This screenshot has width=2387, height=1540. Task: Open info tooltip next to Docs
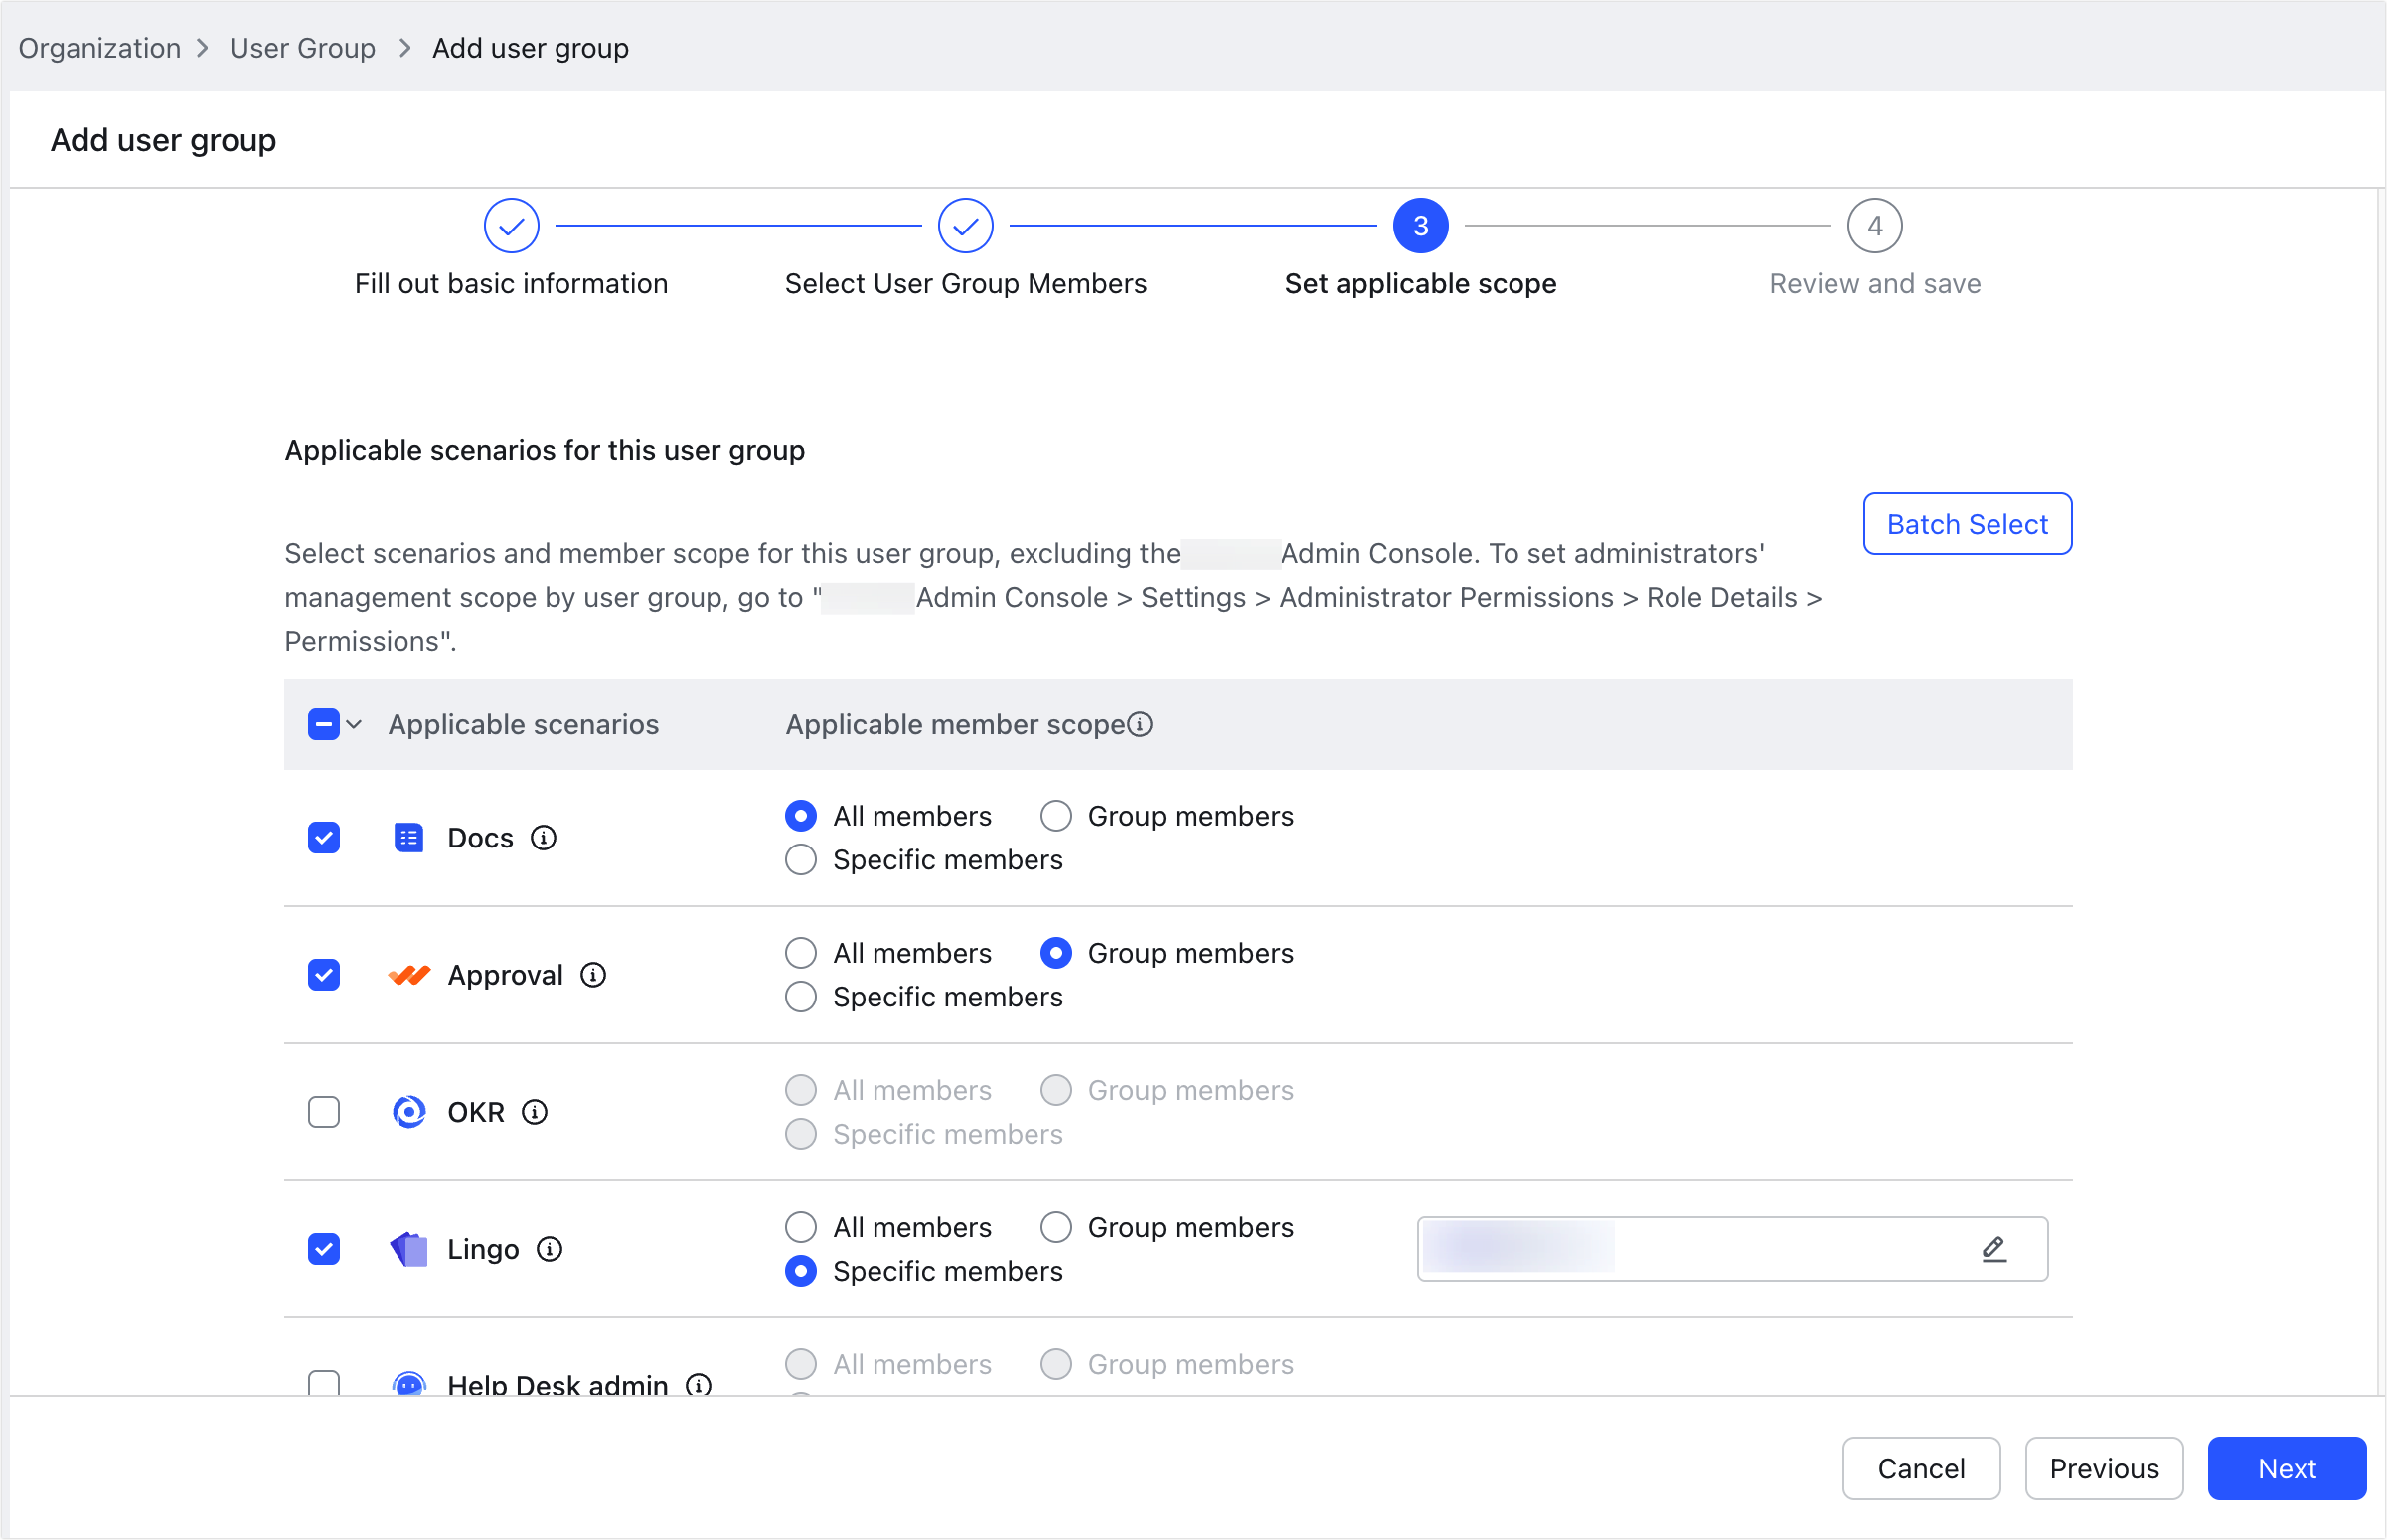tap(543, 838)
